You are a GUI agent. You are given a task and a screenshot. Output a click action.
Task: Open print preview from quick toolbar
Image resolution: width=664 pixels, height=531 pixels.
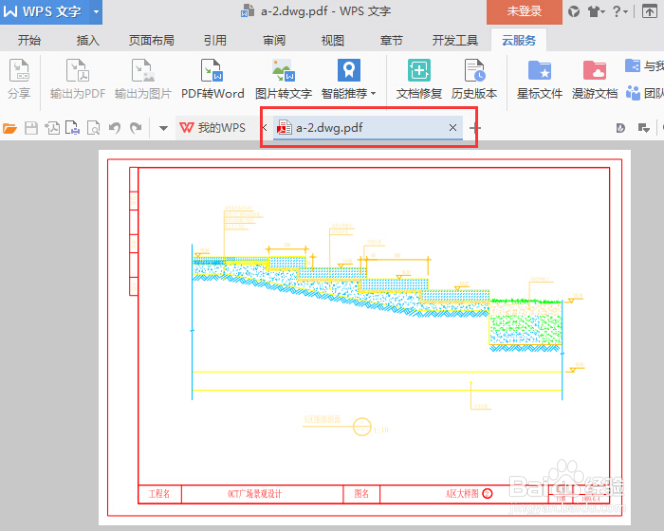pos(93,128)
